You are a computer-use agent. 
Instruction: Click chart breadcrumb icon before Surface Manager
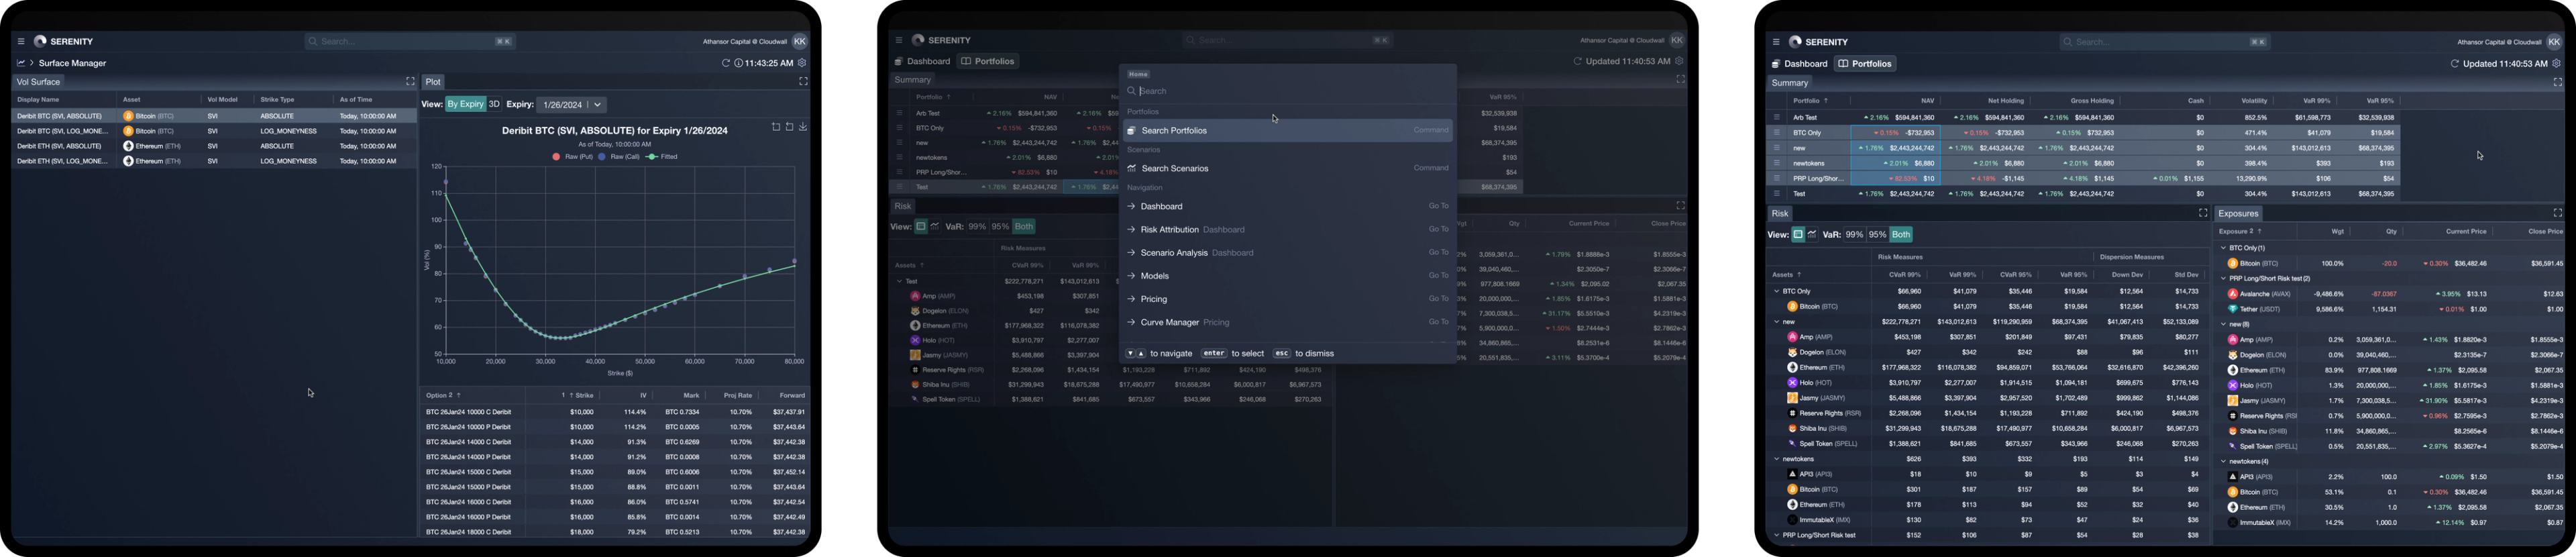(20, 63)
